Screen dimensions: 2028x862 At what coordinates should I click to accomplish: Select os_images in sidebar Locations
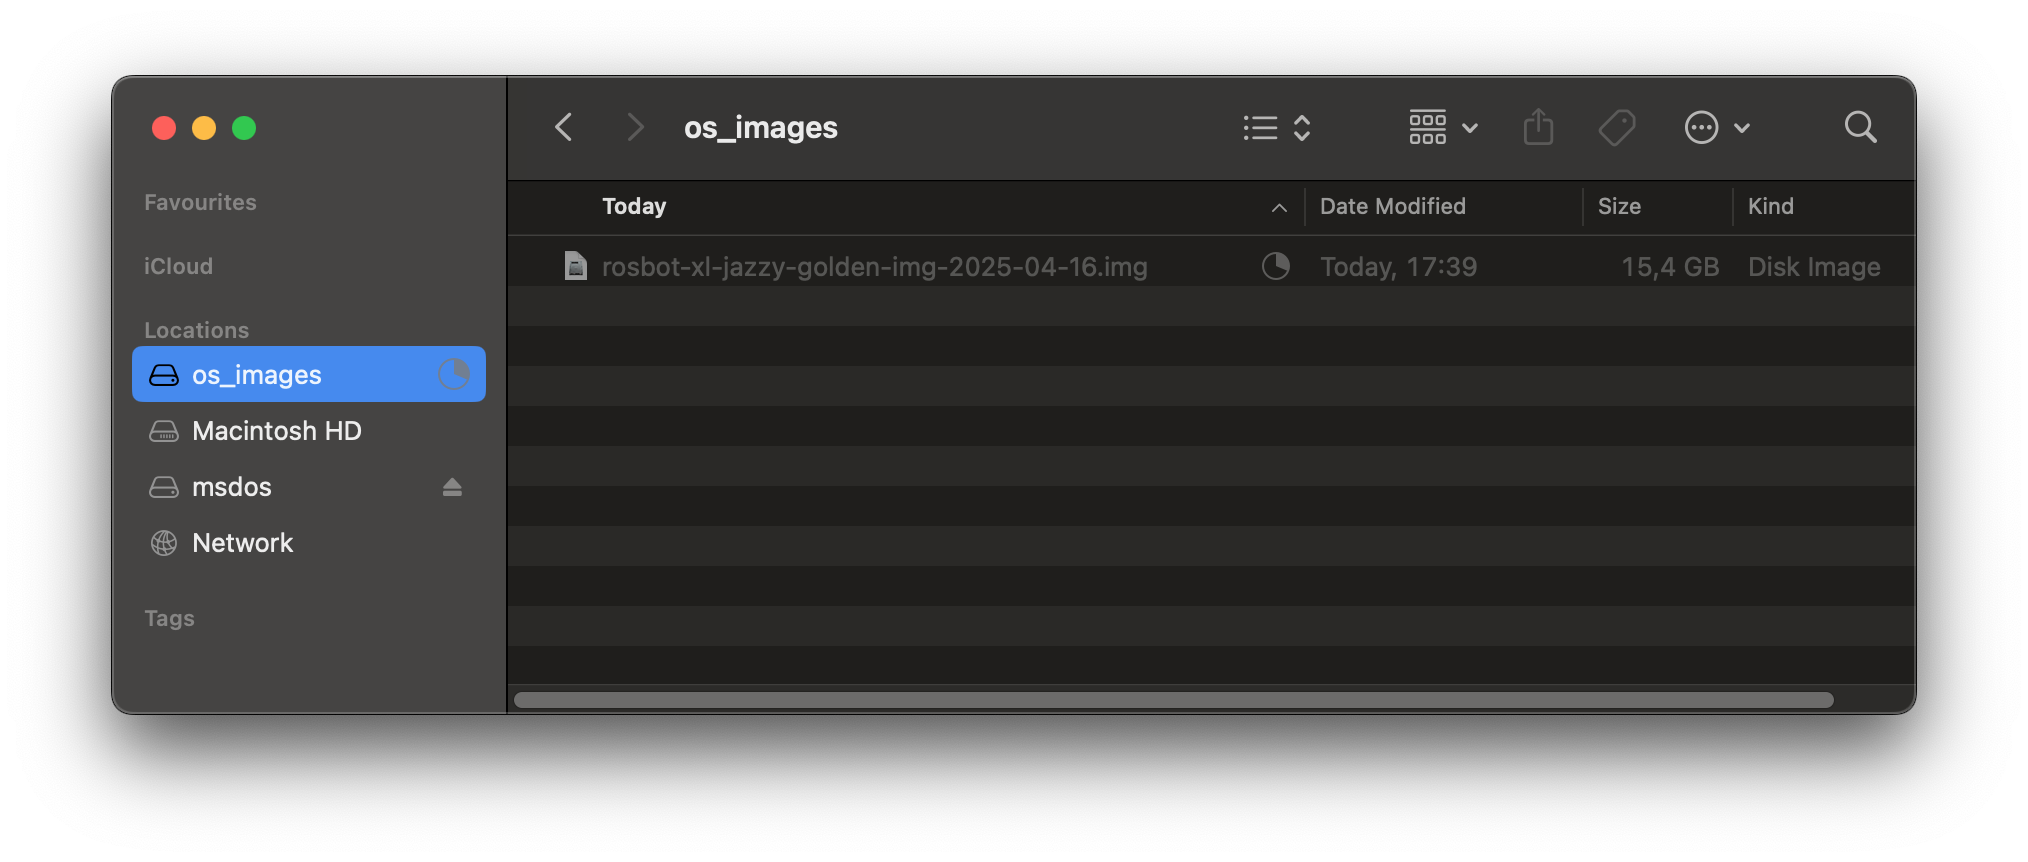point(309,374)
